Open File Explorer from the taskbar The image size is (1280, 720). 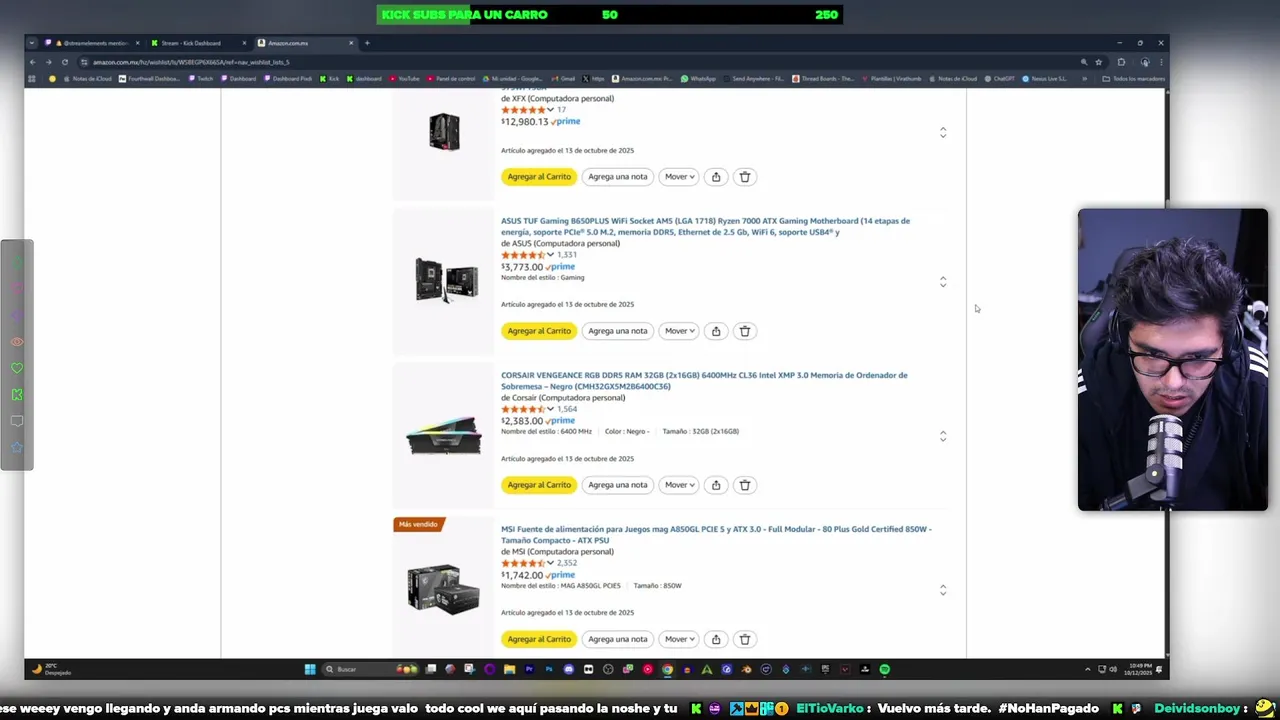pos(509,669)
